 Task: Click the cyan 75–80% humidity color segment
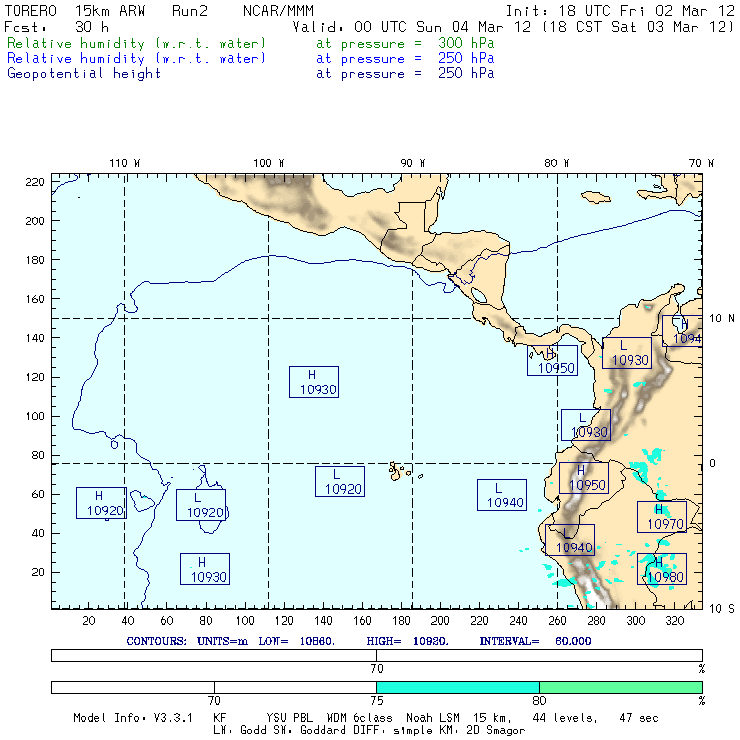coord(457,687)
